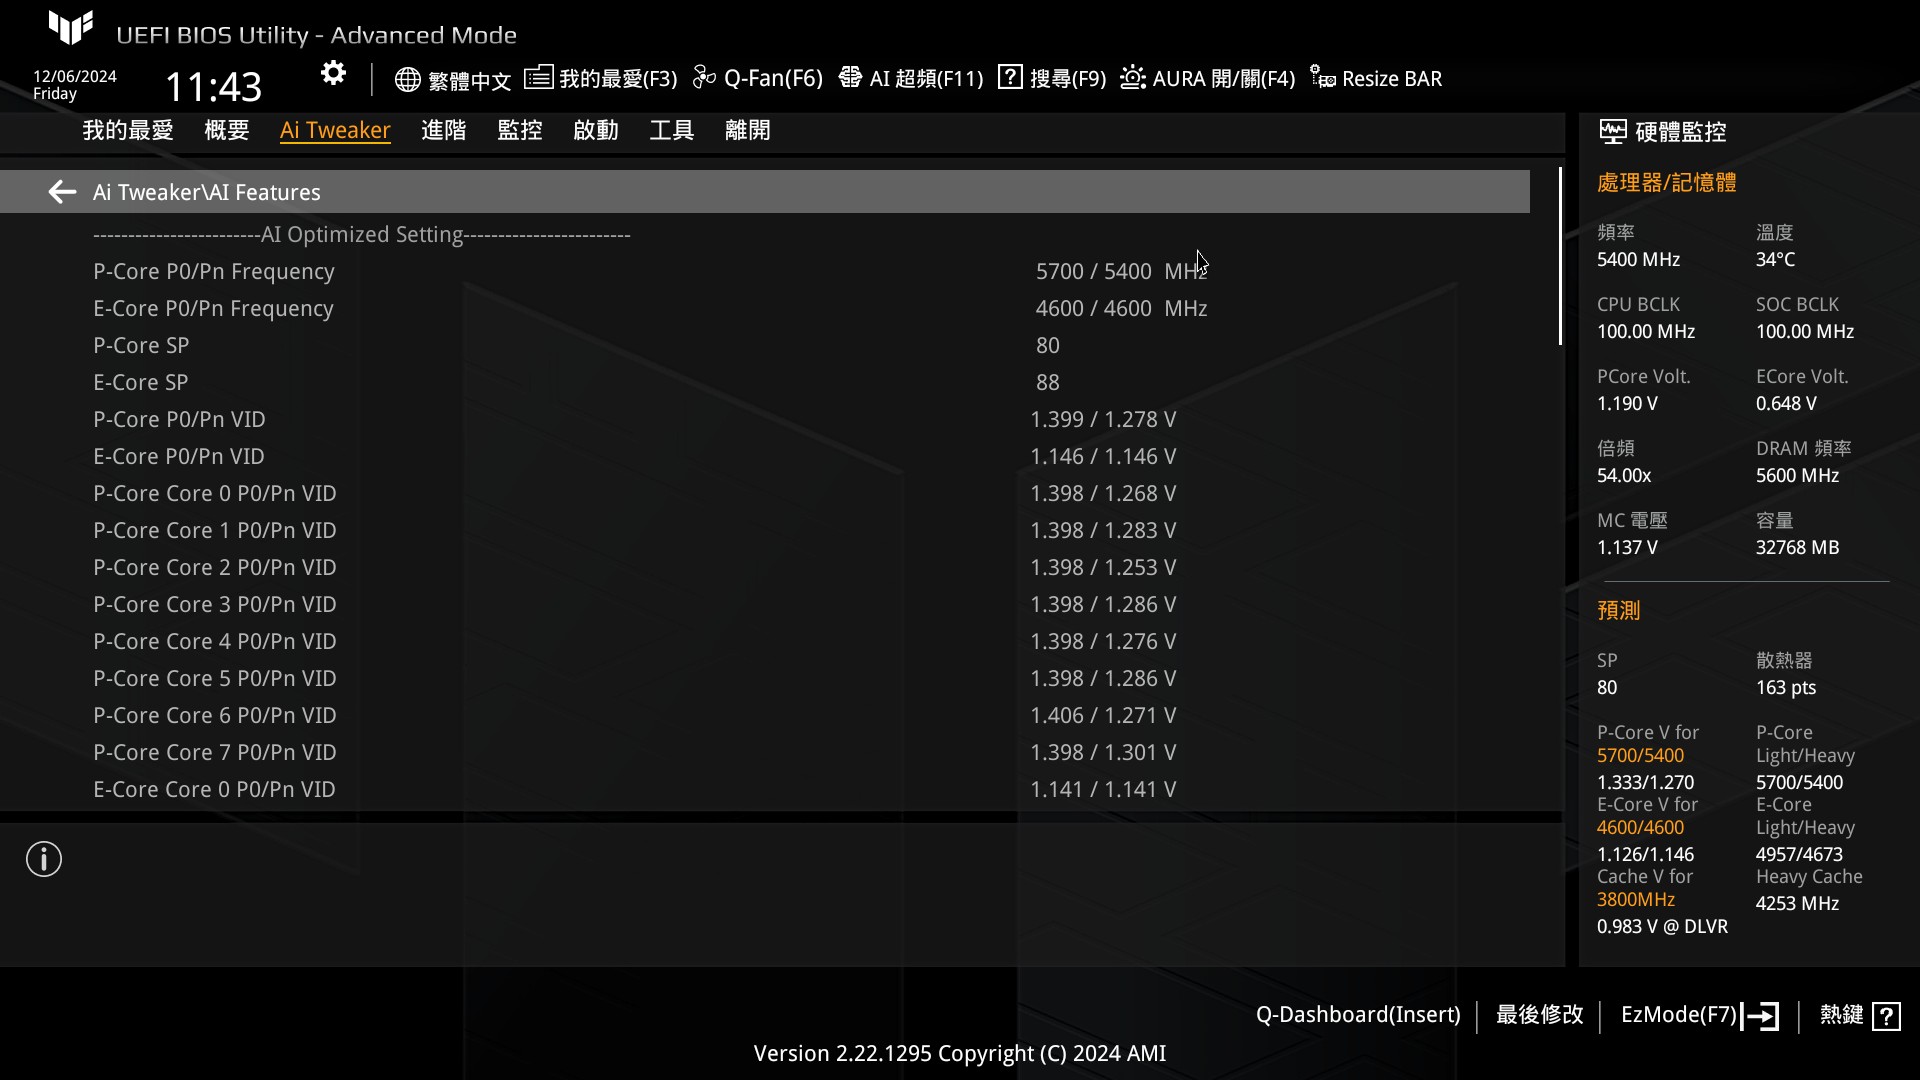Image resolution: width=1920 pixels, height=1080 pixels.
Task: Select P-Core Core 0 P0/Pn VID row
Action: click(765, 493)
